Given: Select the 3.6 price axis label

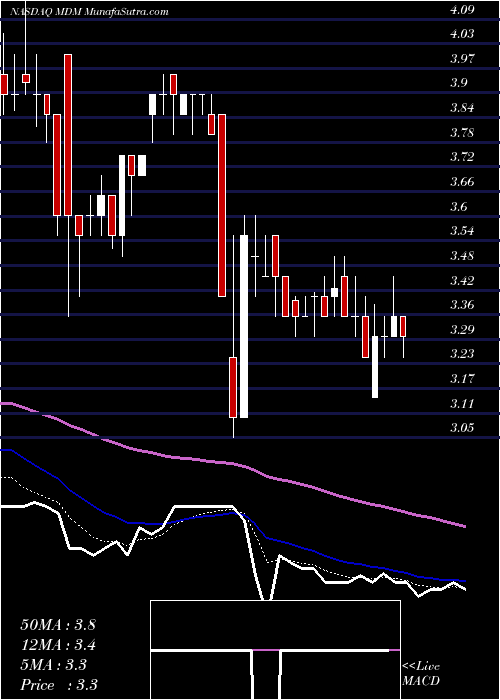Looking at the screenshot, I should pyautogui.click(x=458, y=207).
